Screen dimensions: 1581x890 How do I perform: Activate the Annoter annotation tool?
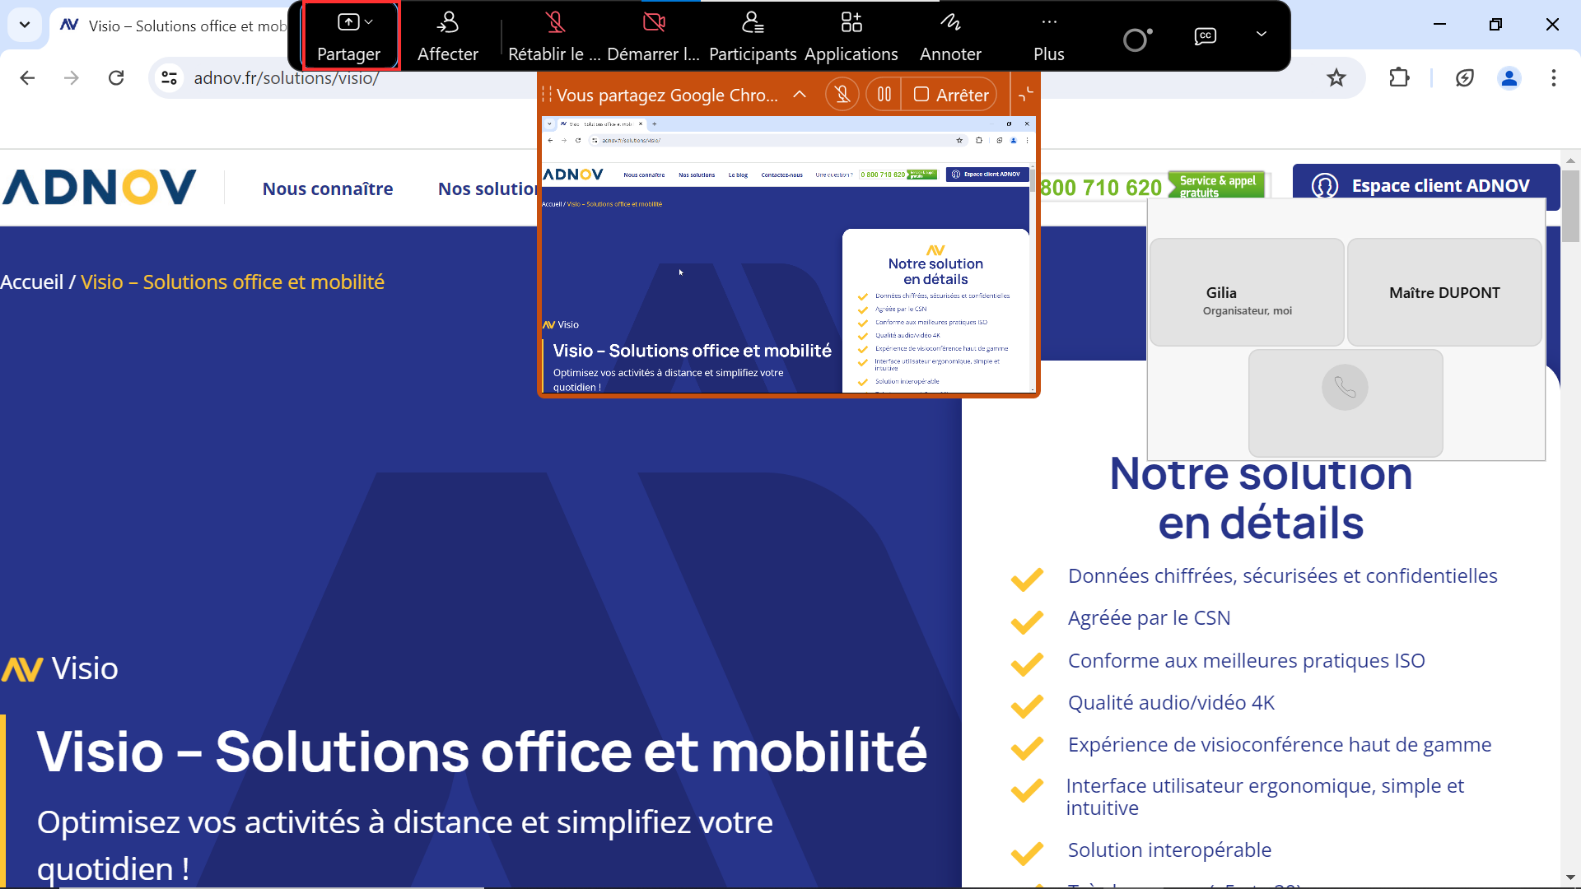(x=950, y=37)
